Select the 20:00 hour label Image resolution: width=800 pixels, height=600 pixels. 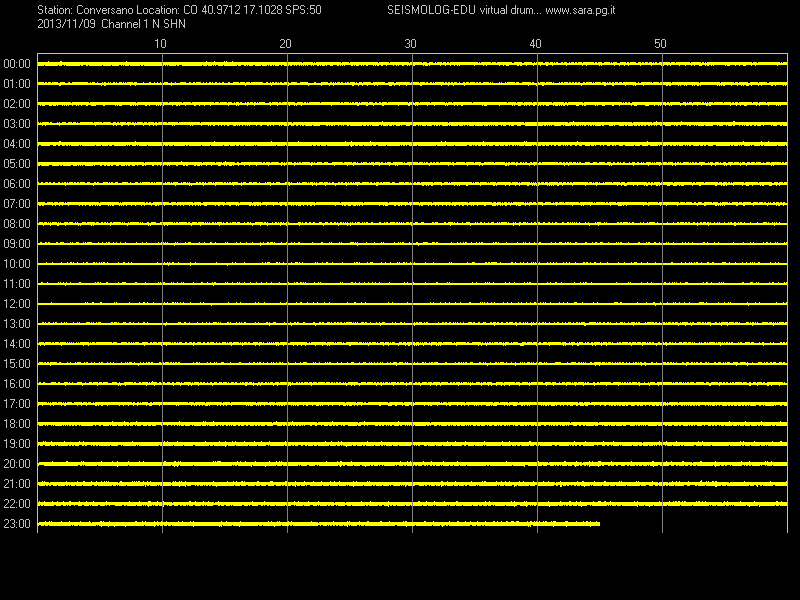17,464
